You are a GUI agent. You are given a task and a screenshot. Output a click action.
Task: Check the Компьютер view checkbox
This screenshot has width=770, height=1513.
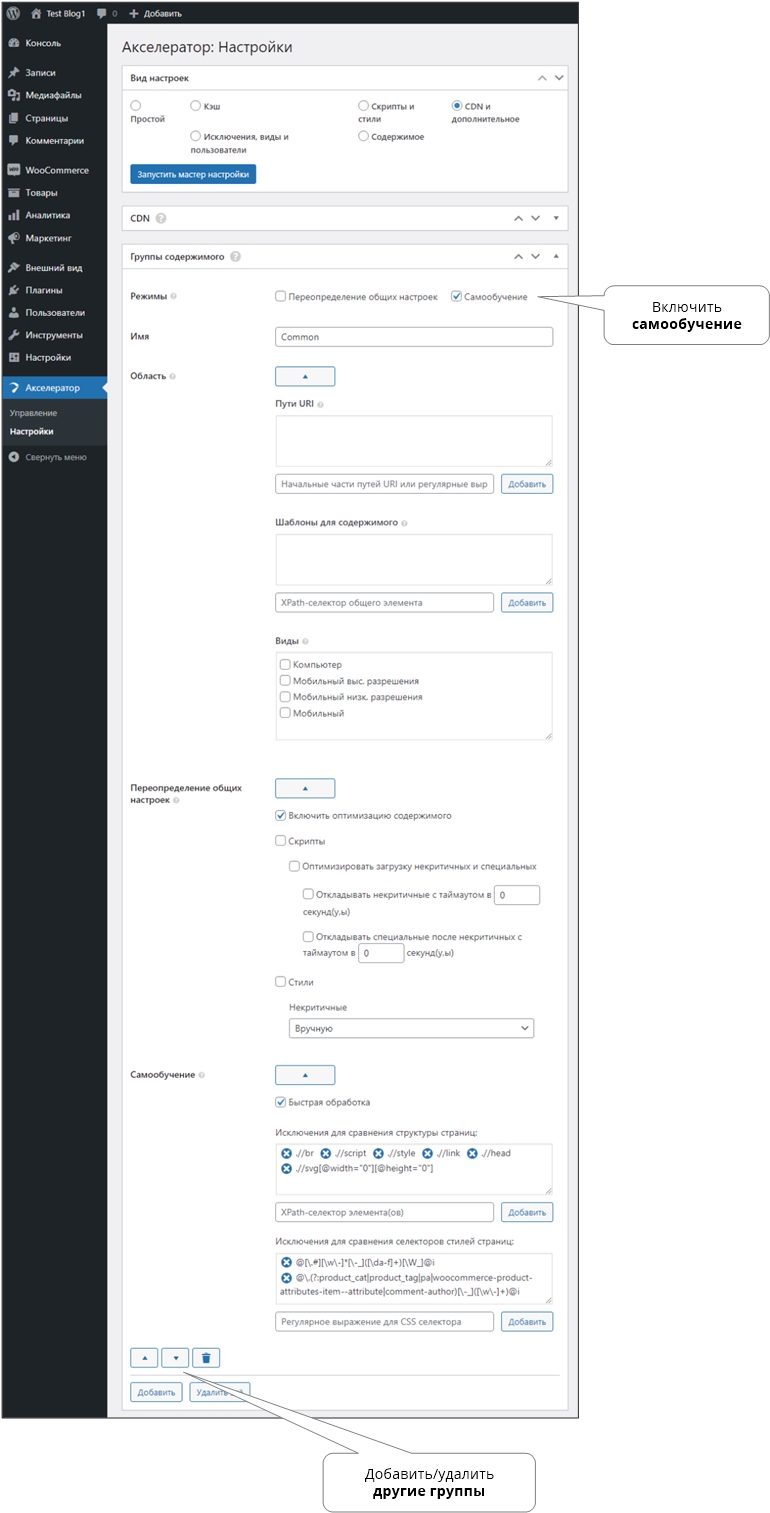pos(286,664)
